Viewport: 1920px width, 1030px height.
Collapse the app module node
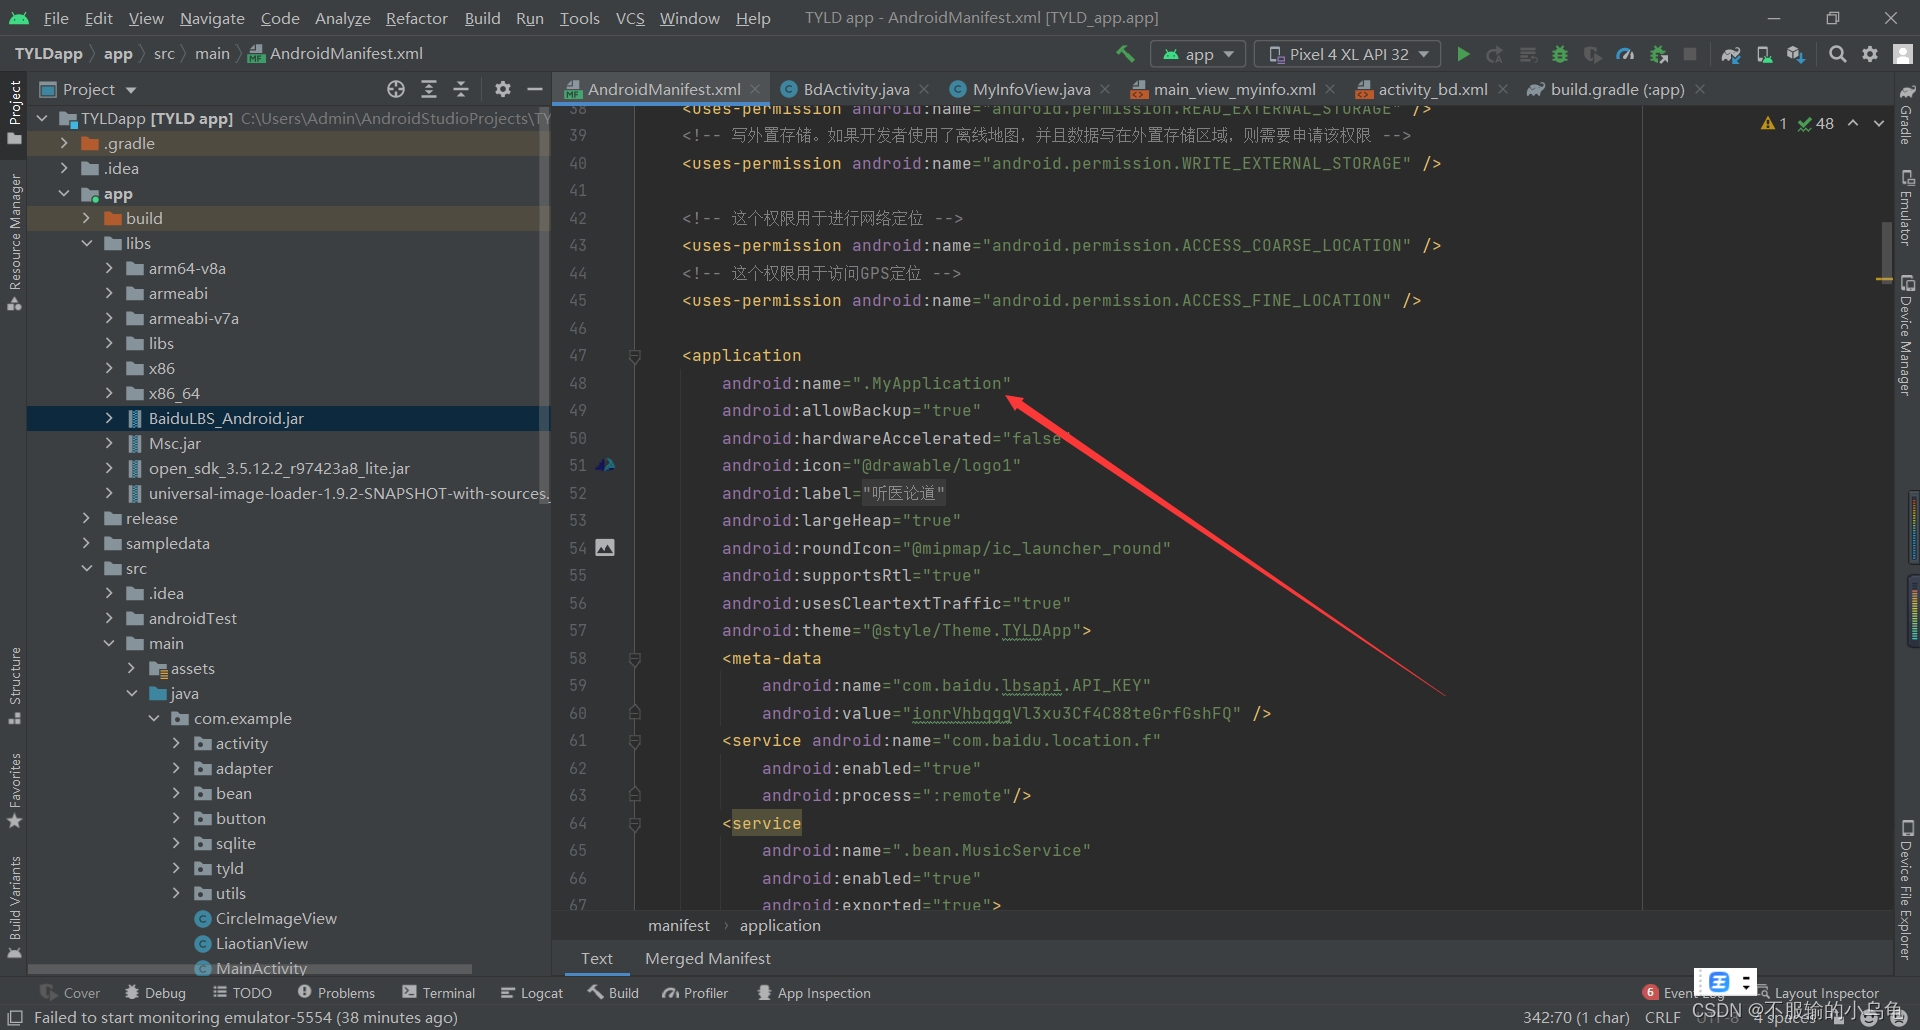pyautogui.click(x=64, y=193)
